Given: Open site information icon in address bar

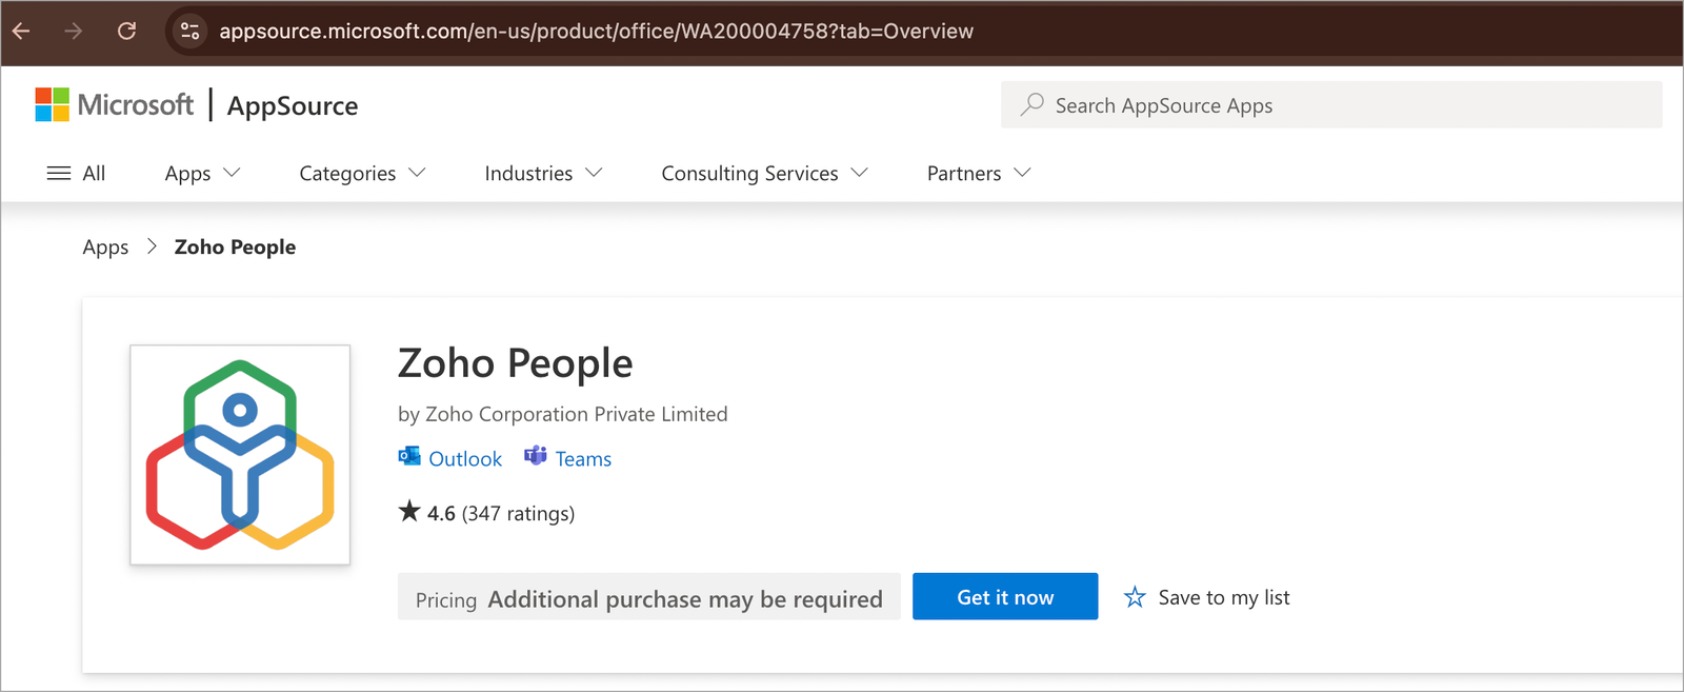Looking at the screenshot, I should click(x=189, y=31).
